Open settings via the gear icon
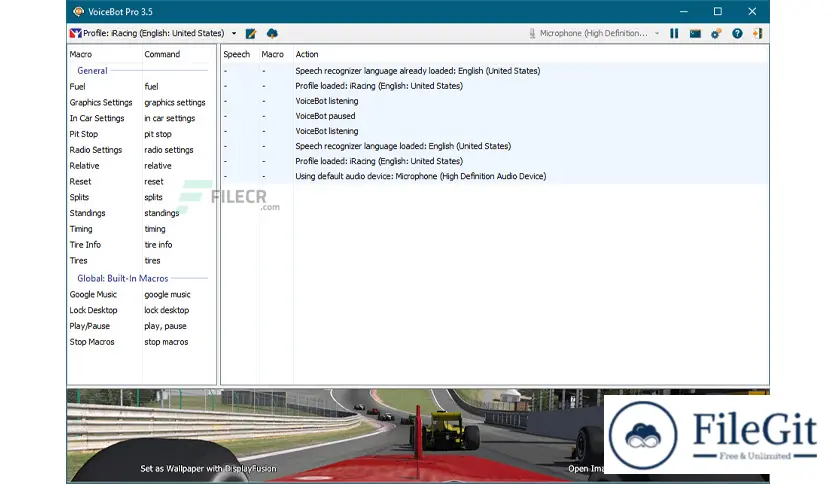The width and height of the screenshot is (836, 484). [716, 34]
